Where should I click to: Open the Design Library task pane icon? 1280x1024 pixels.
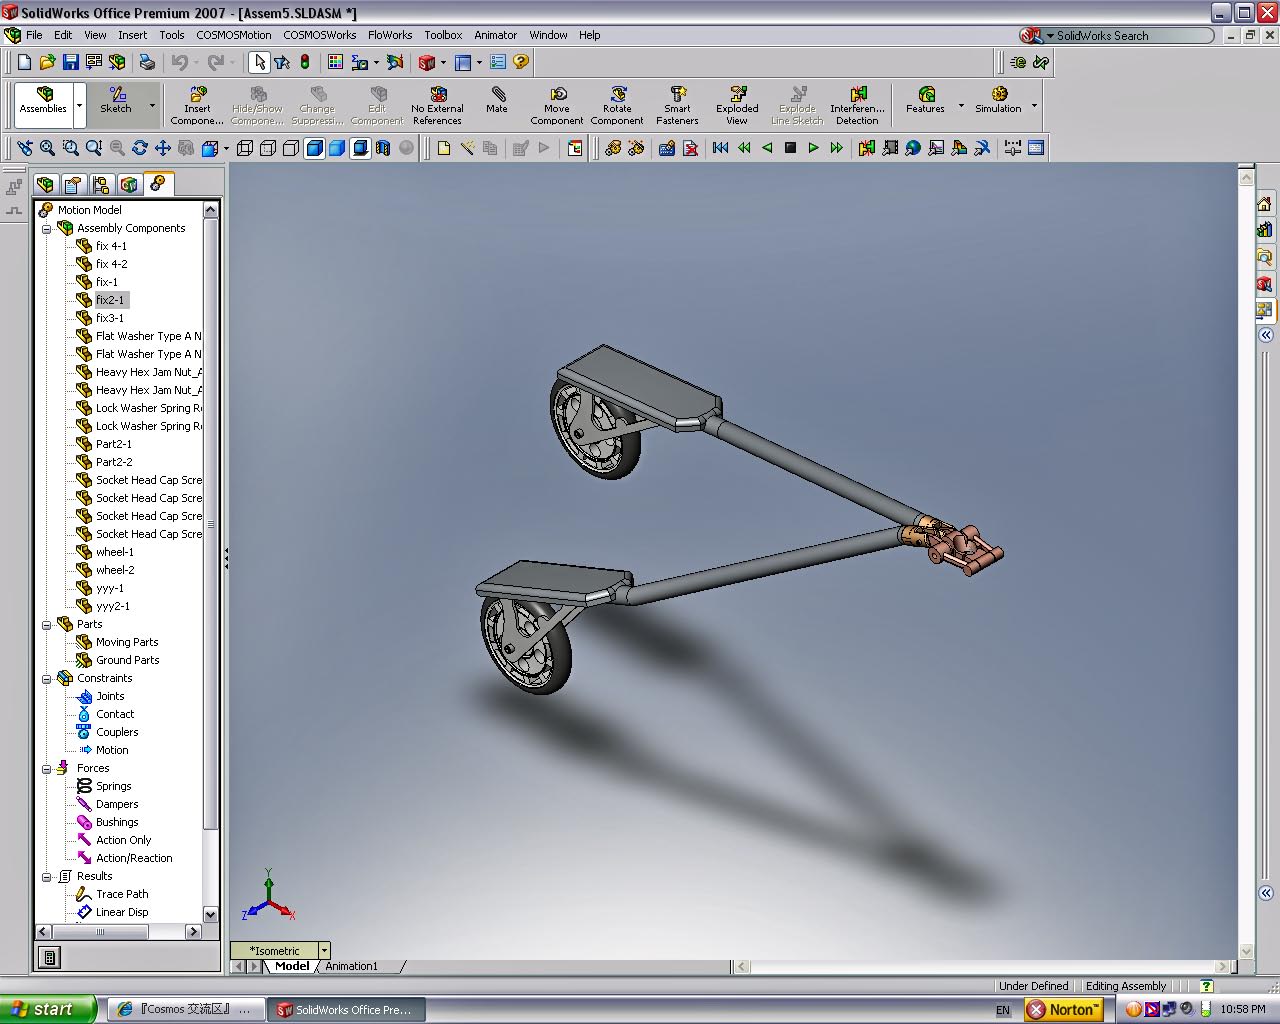(1265, 230)
